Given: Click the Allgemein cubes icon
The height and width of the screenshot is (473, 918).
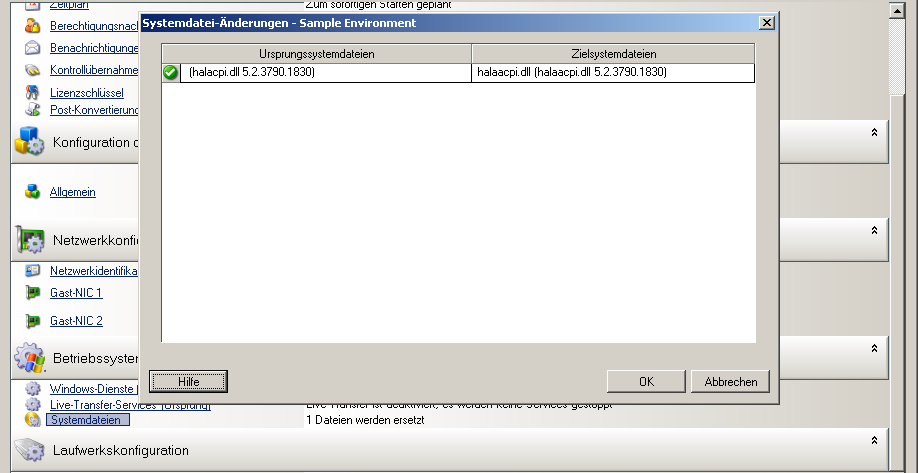Looking at the screenshot, I should tap(32, 192).
